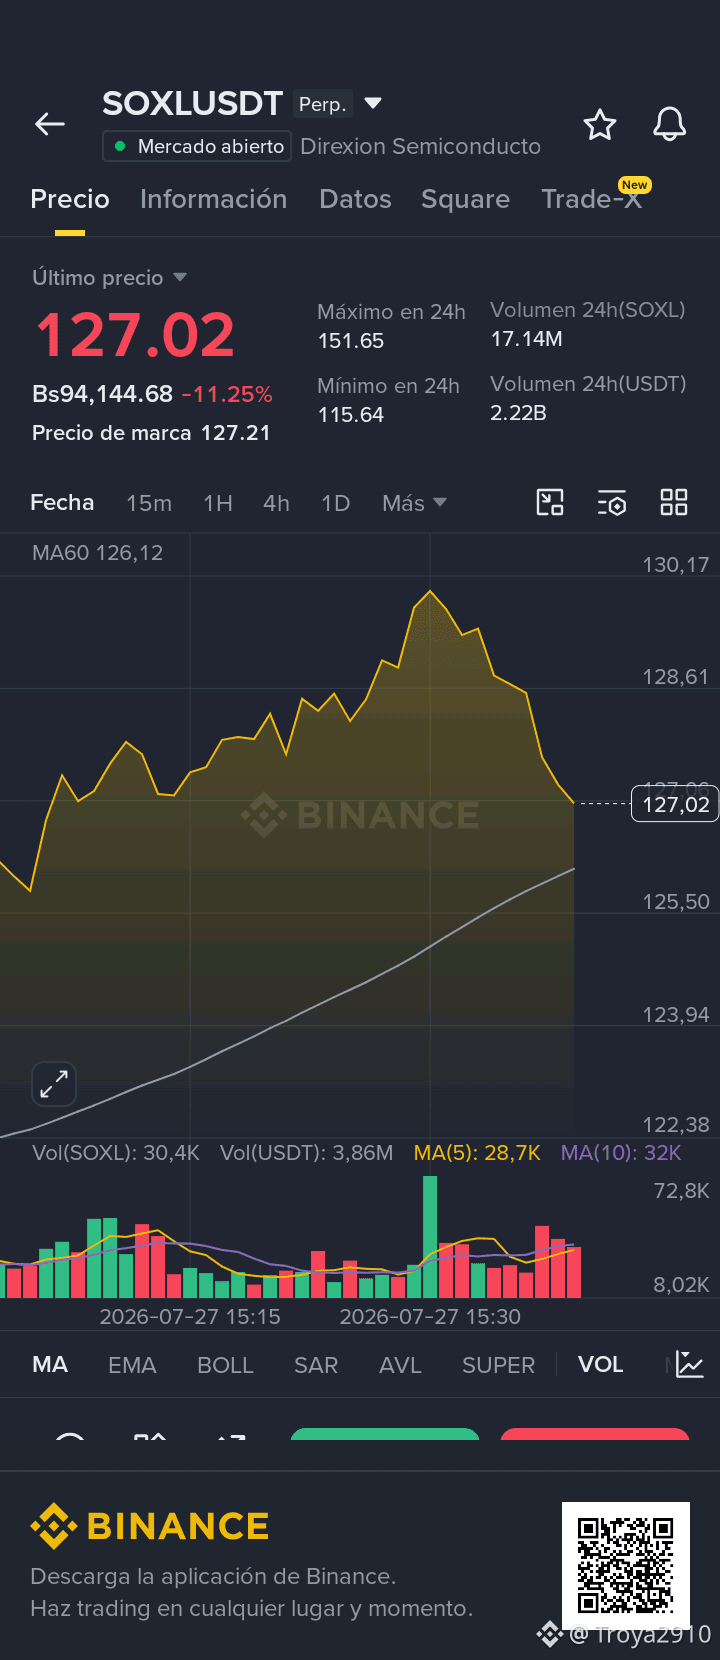
Task: Switch to the Precio tab
Action: pos(70,199)
